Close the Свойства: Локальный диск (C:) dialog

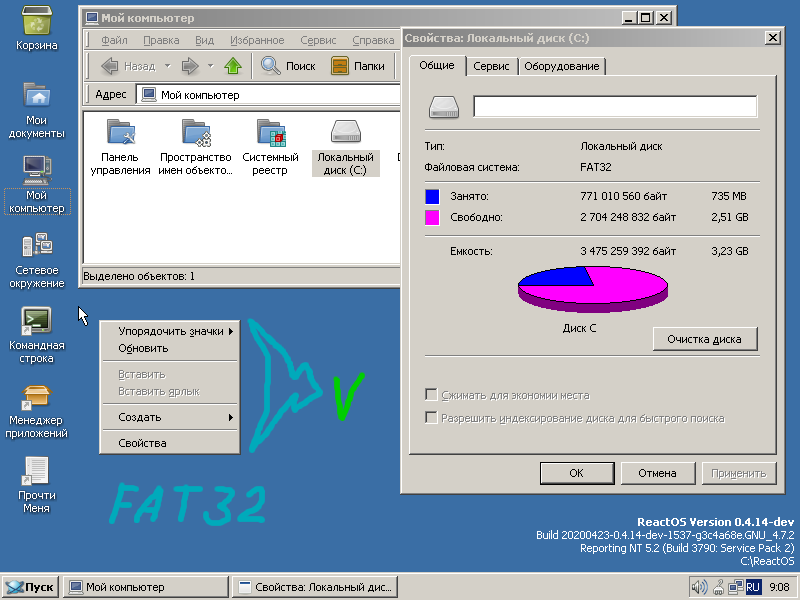click(x=772, y=38)
